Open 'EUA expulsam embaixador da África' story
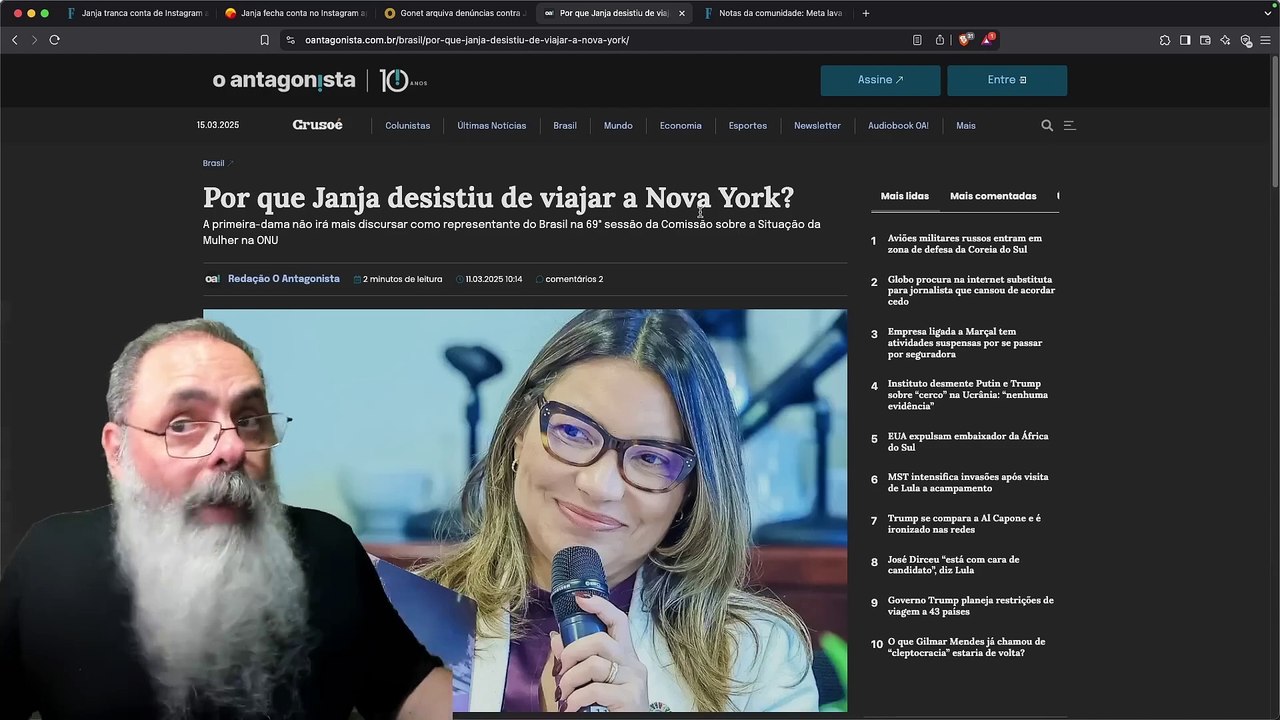 [967, 442]
